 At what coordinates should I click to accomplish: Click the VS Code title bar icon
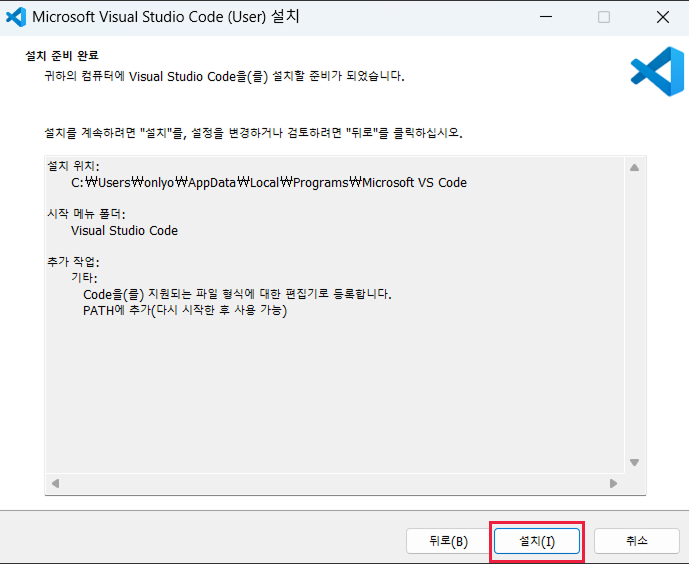16,17
